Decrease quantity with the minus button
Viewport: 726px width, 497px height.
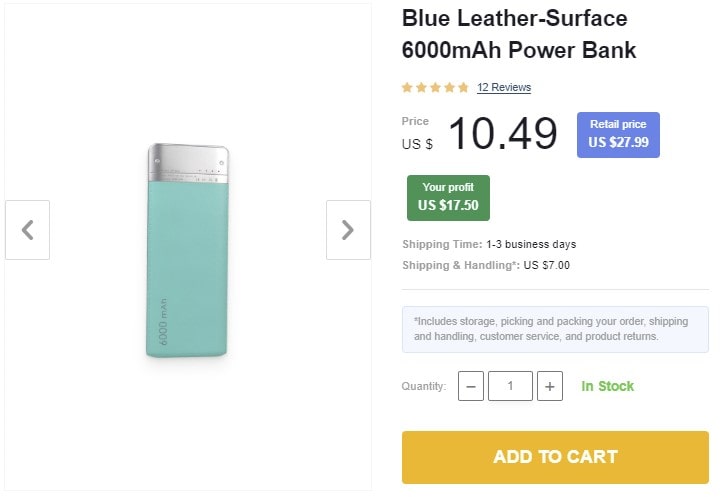[471, 386]
